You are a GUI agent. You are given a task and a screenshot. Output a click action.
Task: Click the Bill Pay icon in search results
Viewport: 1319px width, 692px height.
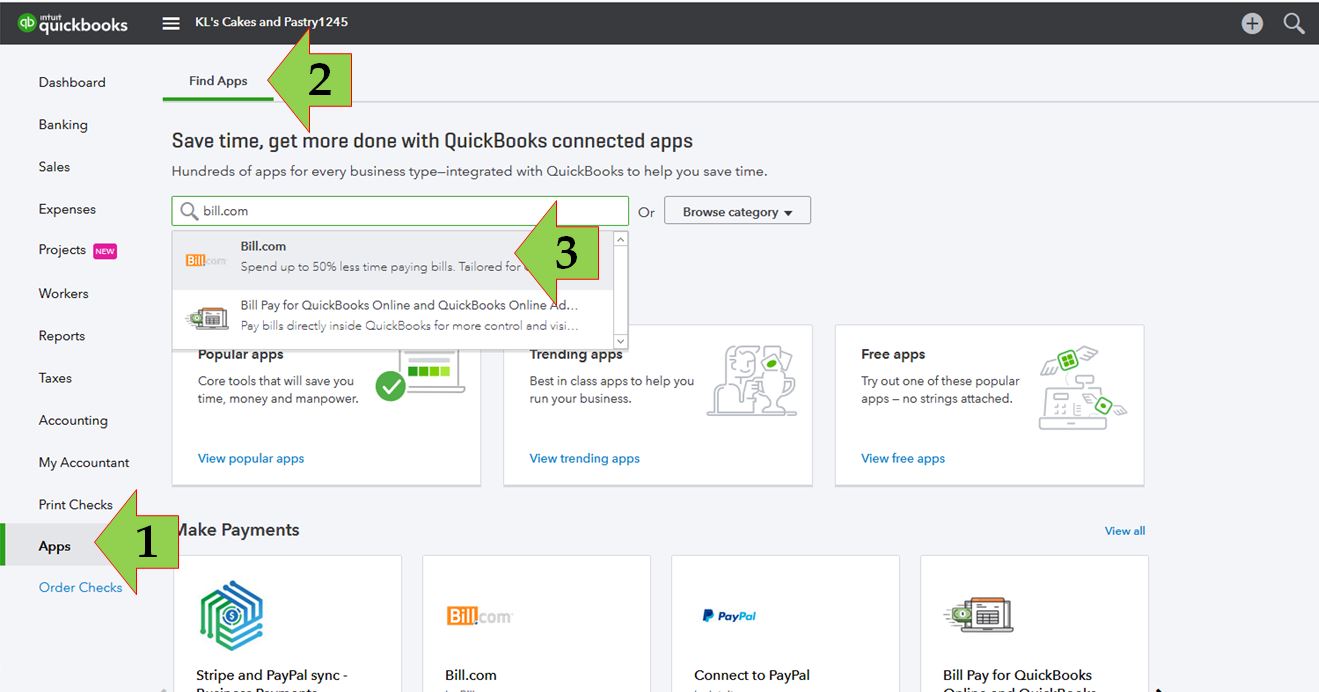pos(207,318)
